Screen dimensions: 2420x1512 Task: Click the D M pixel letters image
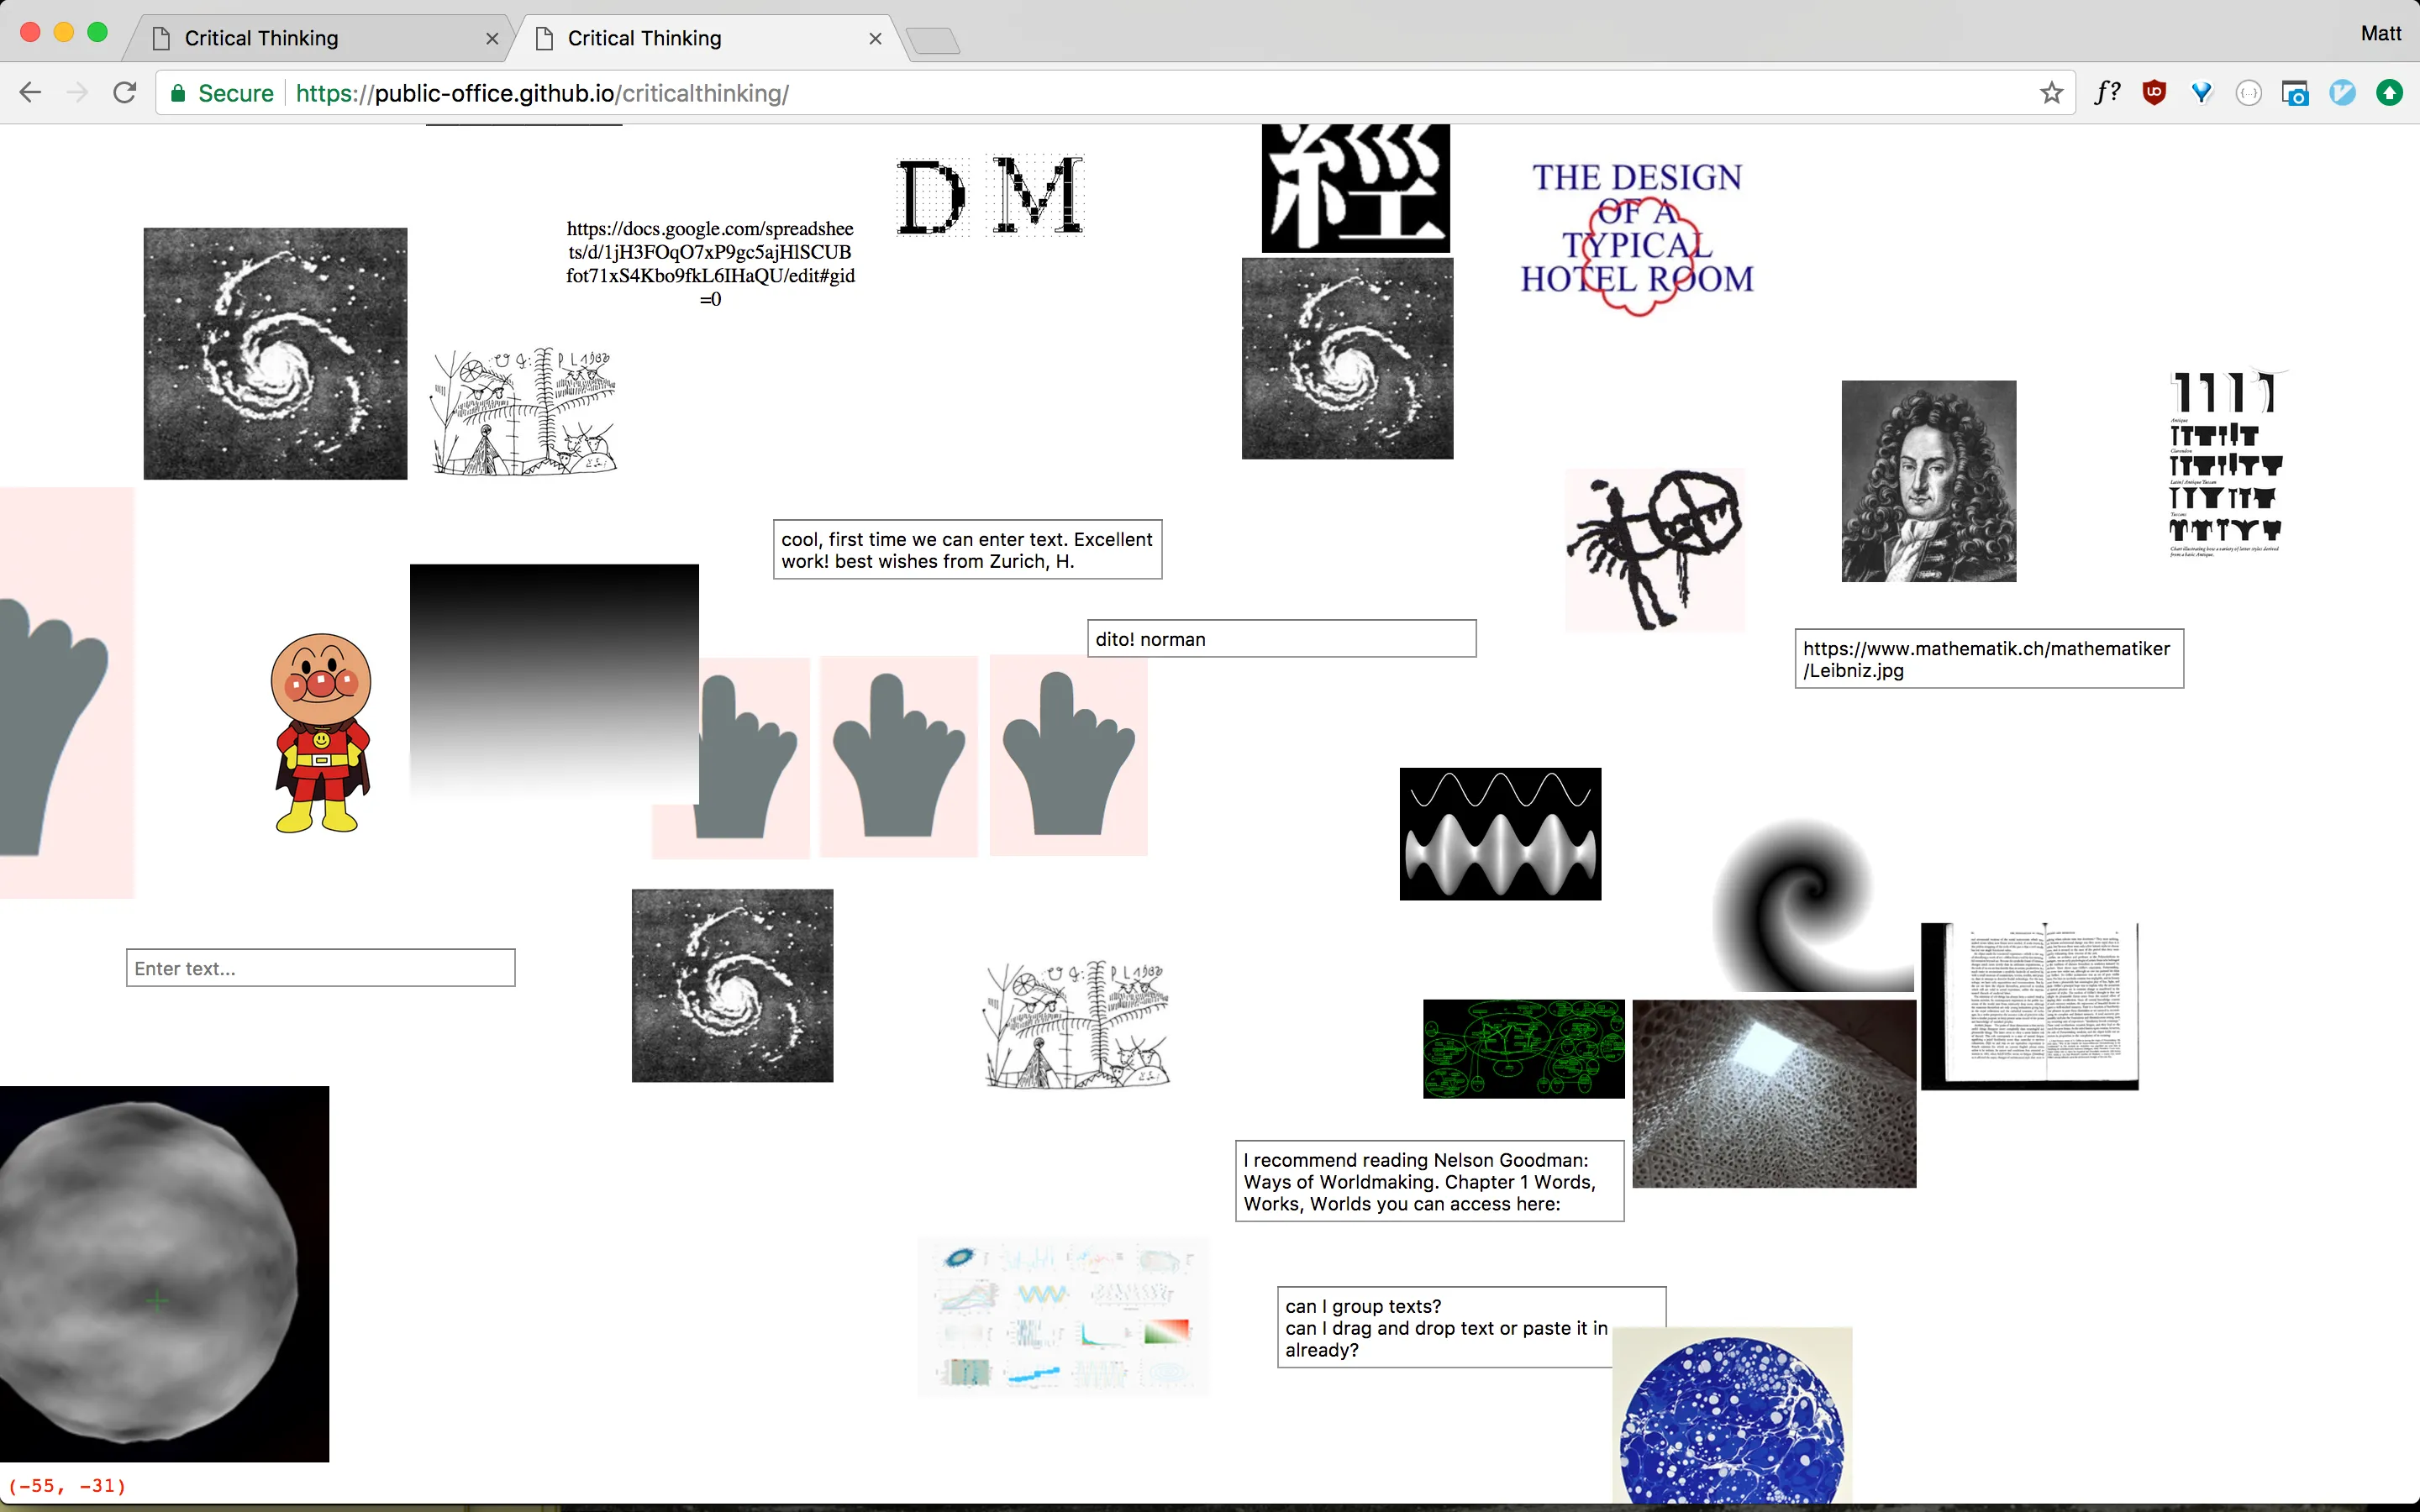click(x=990, y=195)
